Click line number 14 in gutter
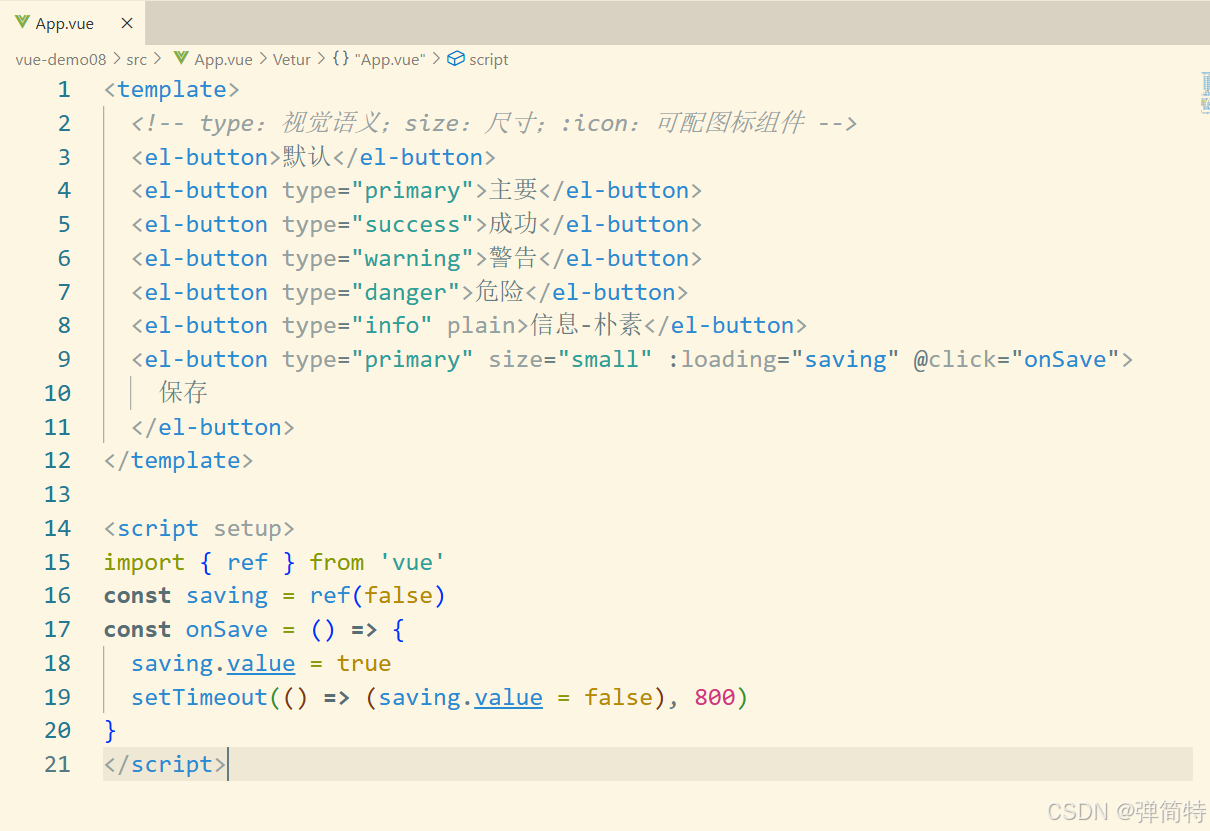 57,528
